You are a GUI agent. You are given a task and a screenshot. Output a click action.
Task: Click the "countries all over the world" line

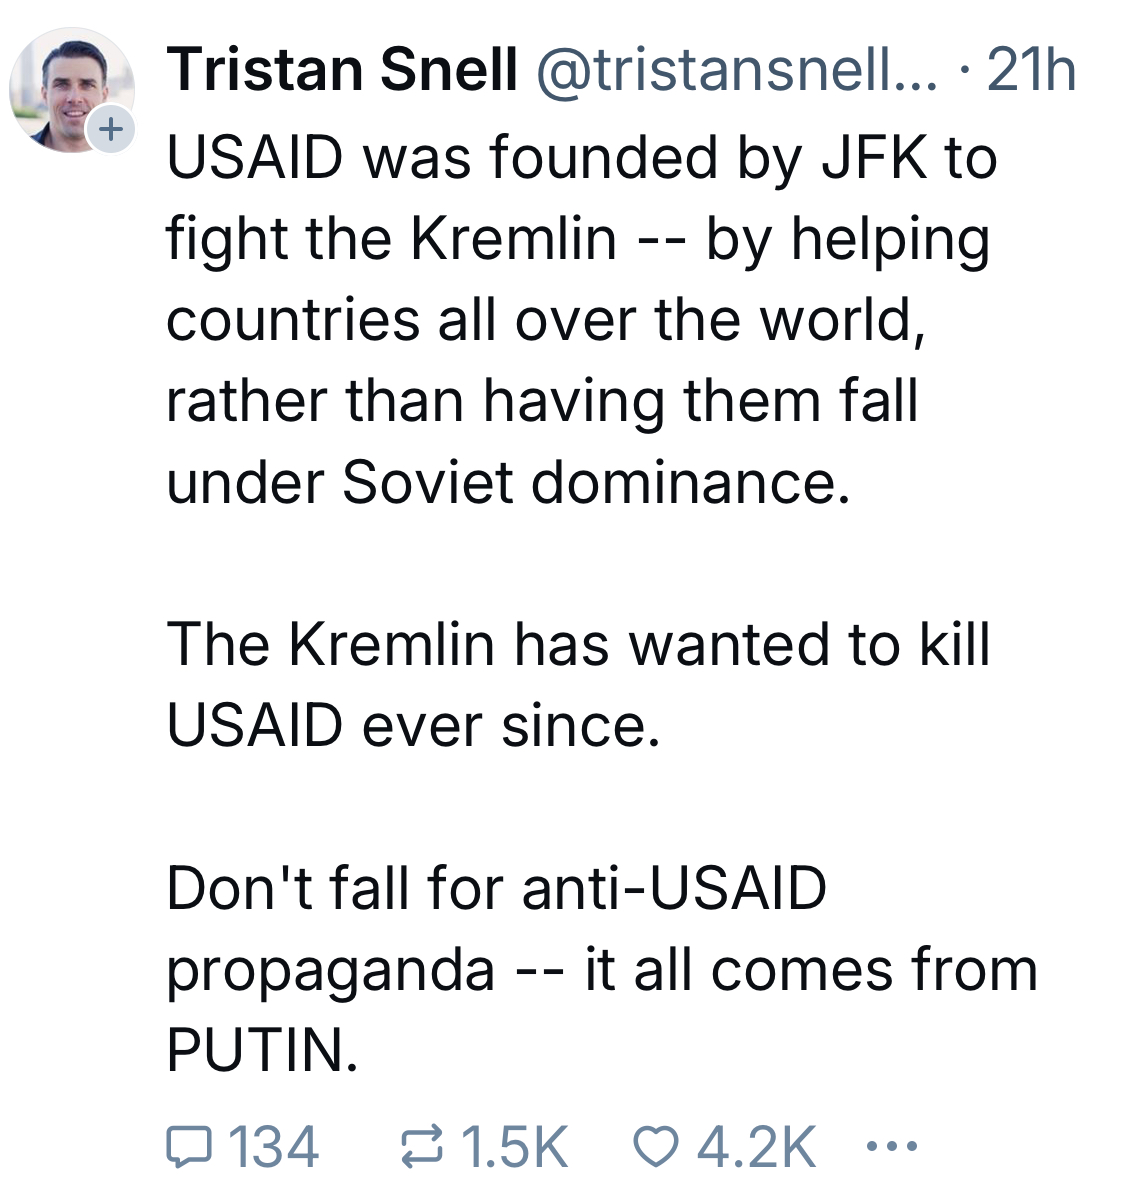pyautogui.click(x=545, y=321)
